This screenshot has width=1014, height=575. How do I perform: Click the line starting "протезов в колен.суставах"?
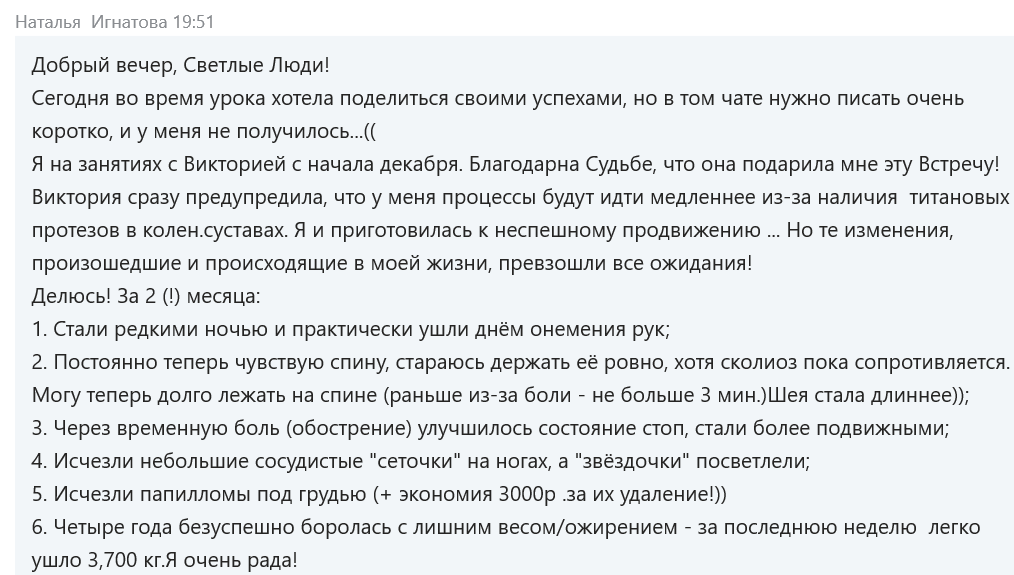[493, 231]
